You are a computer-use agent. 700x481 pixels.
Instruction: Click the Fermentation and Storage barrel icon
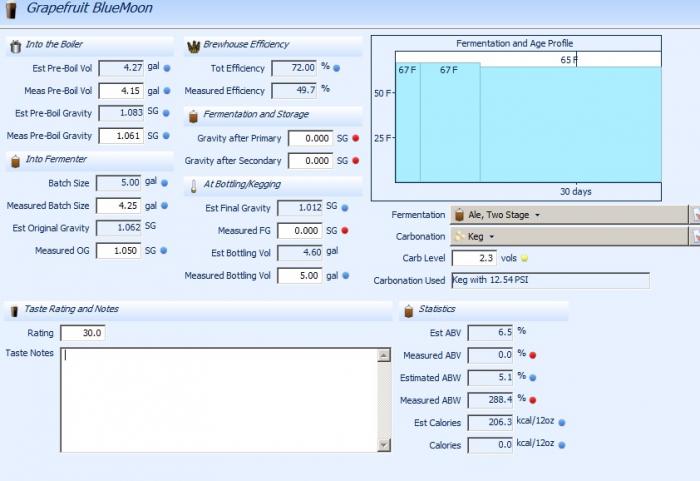(193, 116)
